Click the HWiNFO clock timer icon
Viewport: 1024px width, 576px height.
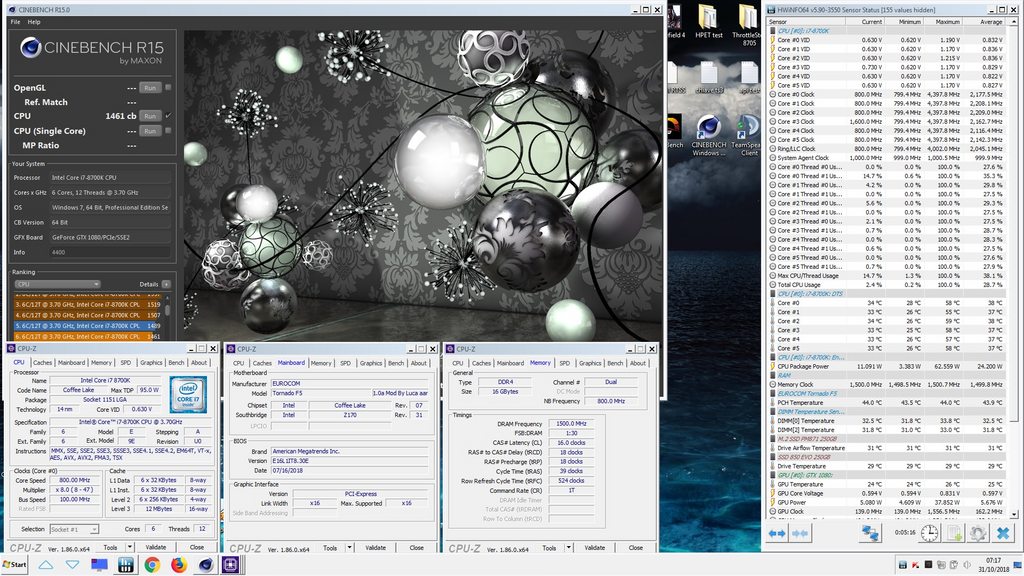click(x=931, y=534)
